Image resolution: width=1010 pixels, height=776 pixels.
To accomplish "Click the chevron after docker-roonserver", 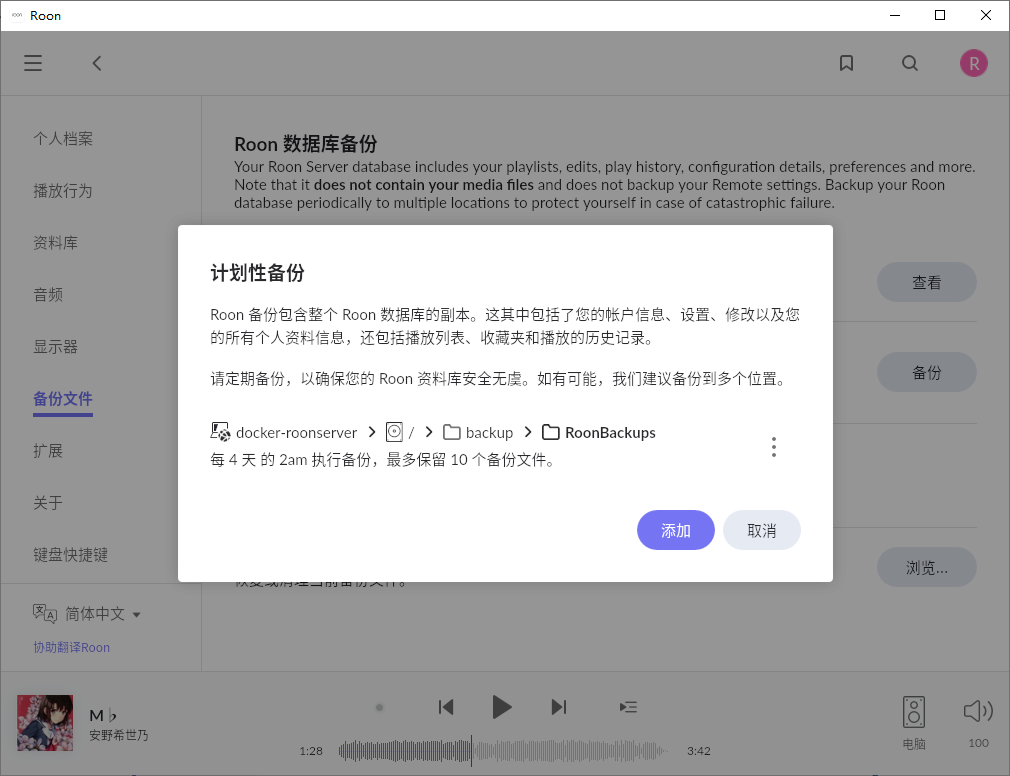I will pyautogui.click(x=372, y=432).
